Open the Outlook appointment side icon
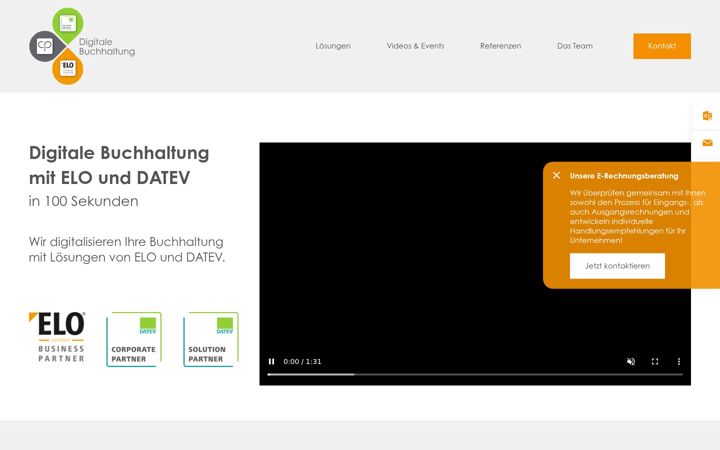The width and height of the screenshot is (720, 450). [707, 116]
